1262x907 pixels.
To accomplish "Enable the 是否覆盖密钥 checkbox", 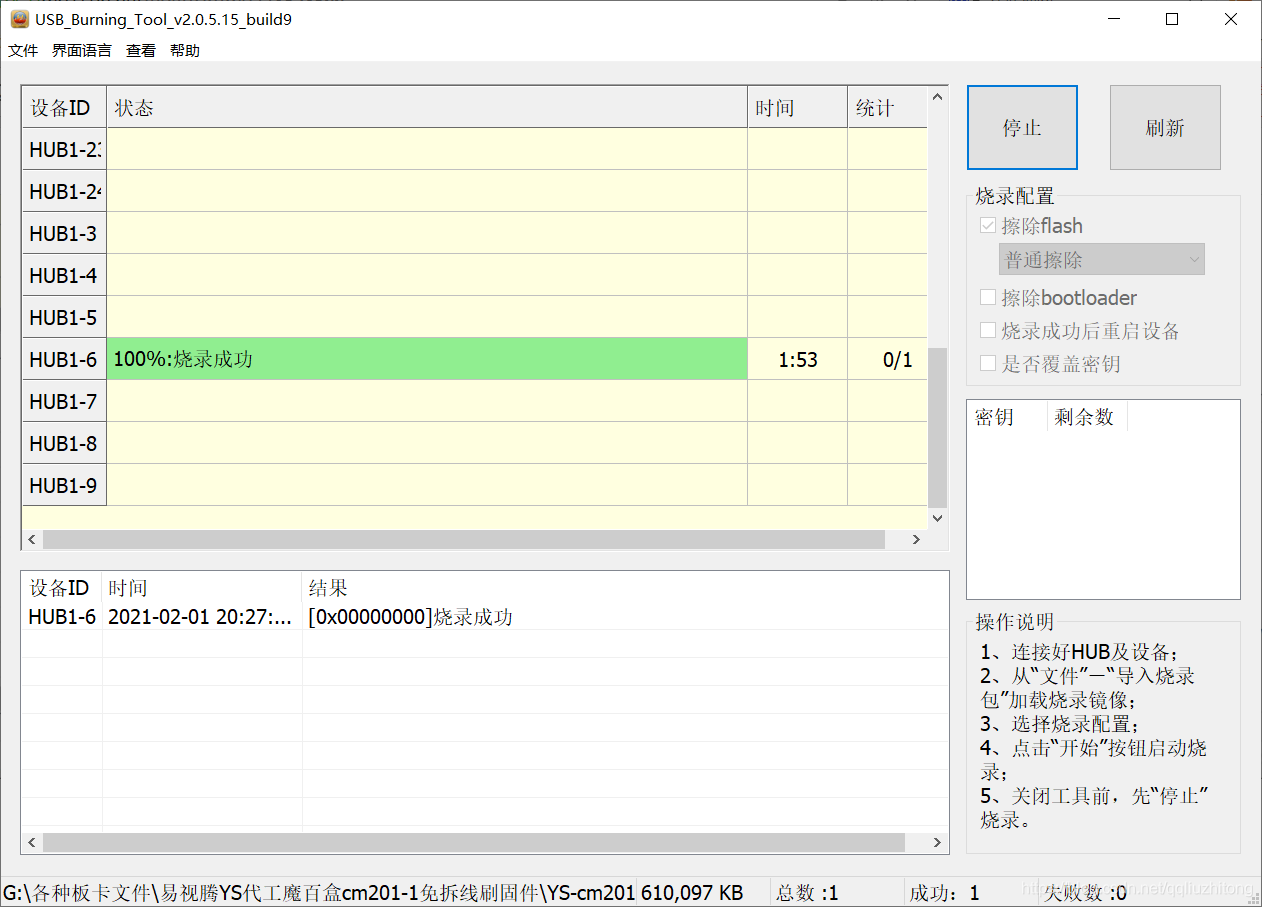I will (x=988, y=363).
